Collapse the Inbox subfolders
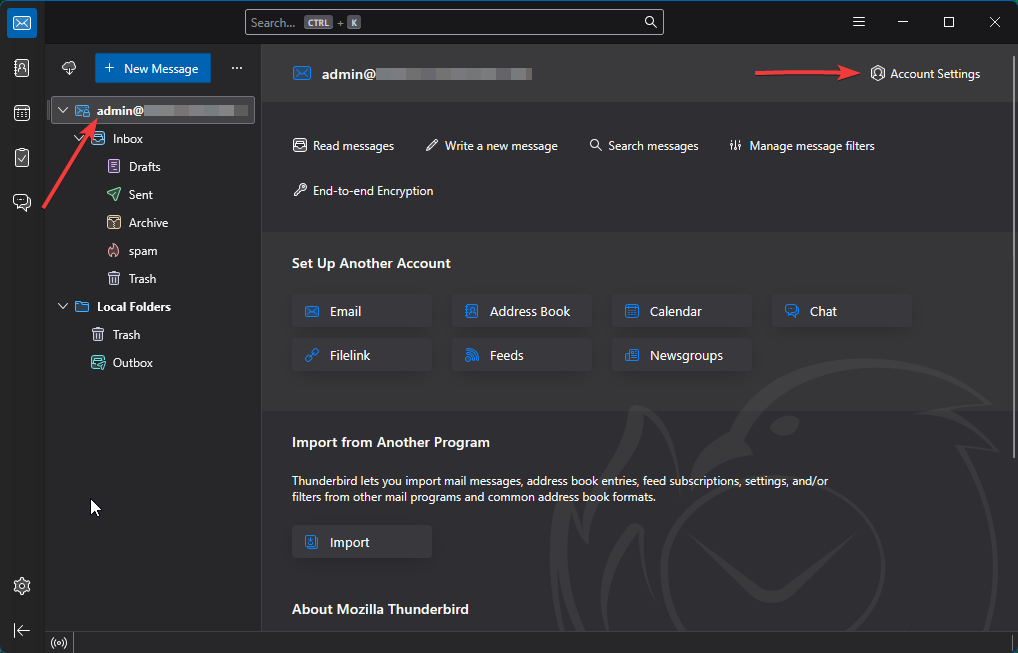 coord(79,138)
